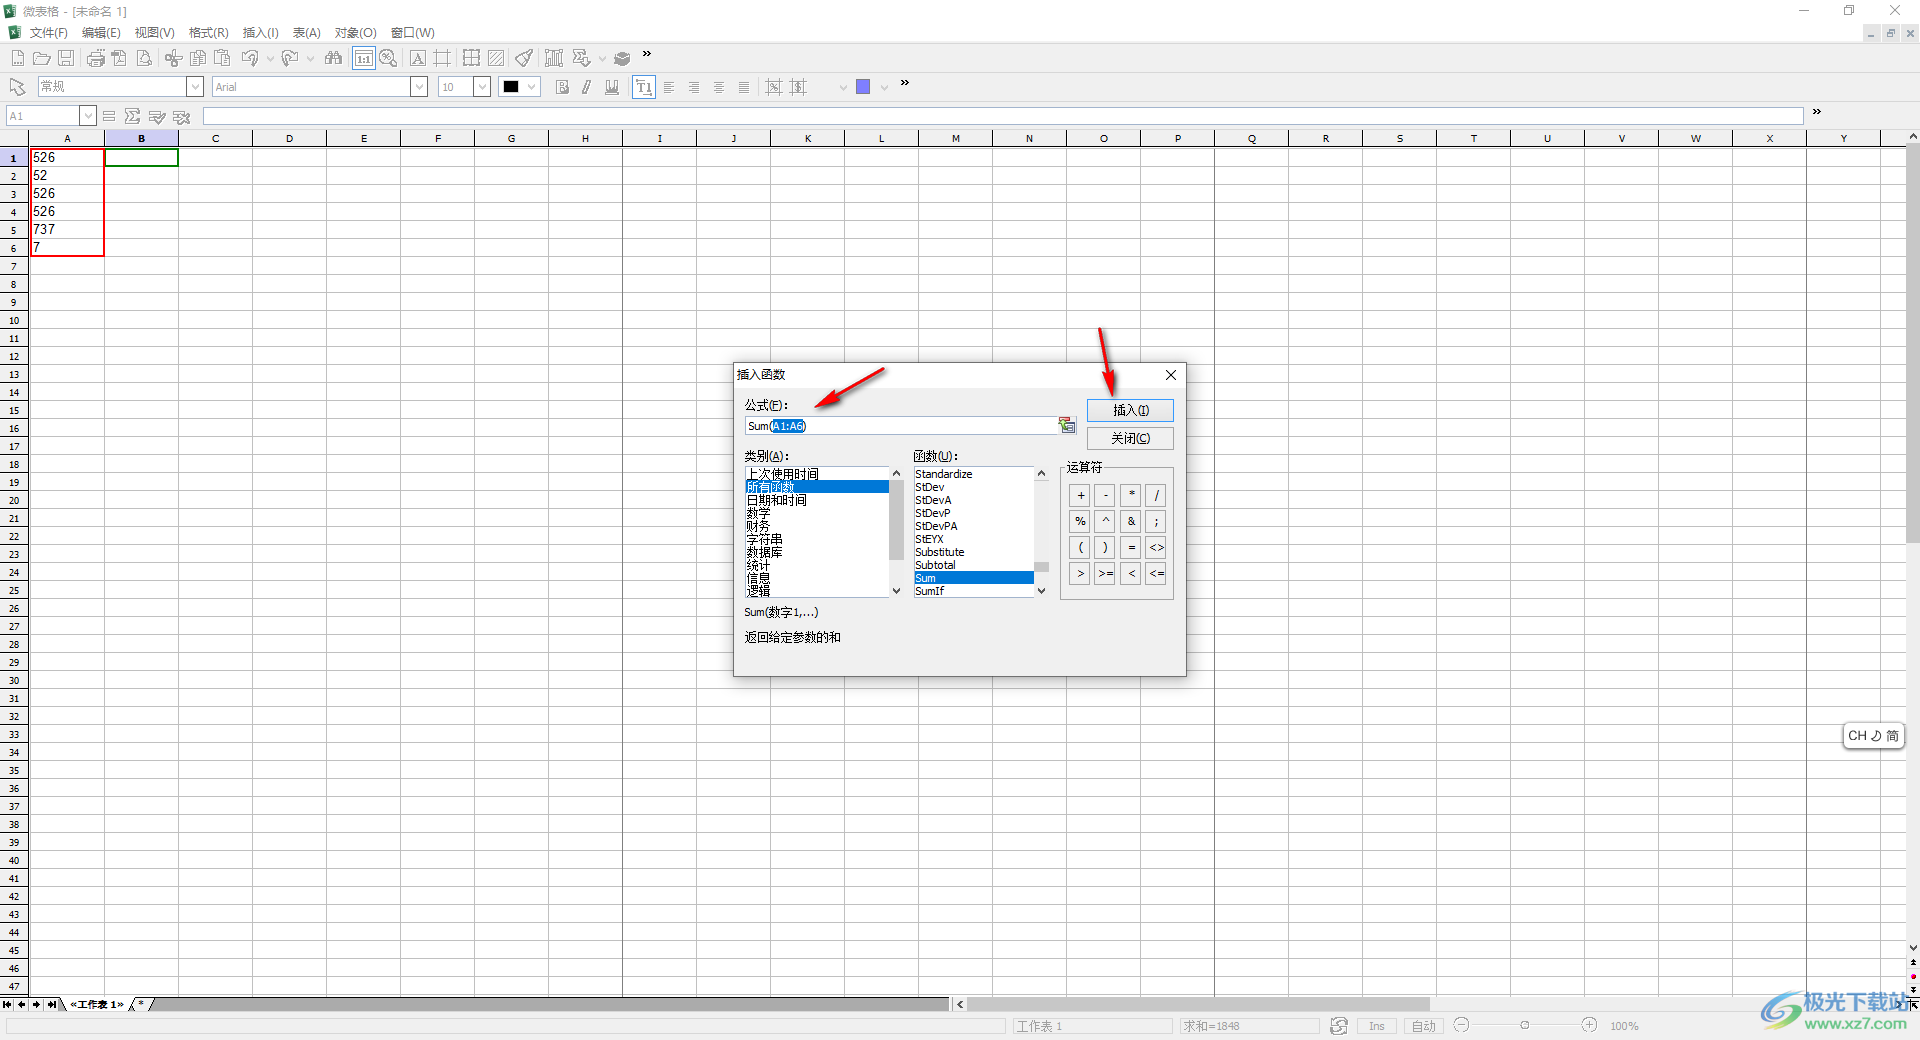Image resolution: width=1920 pixels, height=1040 pixels.
Task: Click the black font color swatch
Action: pyautogui.click(x=511, y=87)
